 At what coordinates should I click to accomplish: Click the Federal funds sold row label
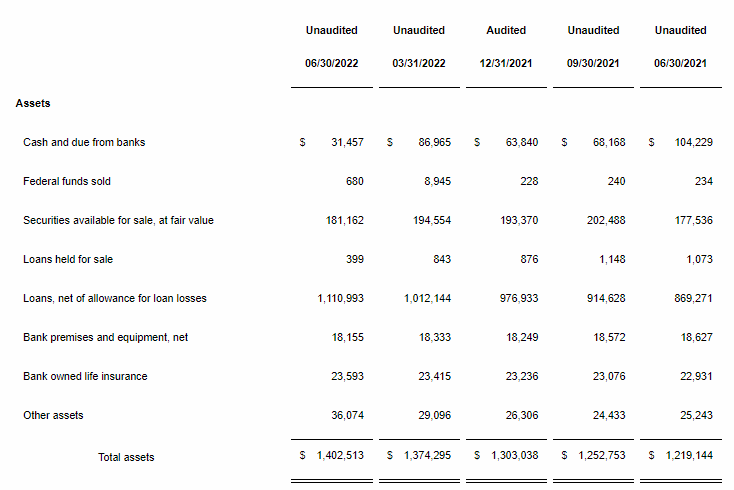pyautogui.click(x=67, y=181)
